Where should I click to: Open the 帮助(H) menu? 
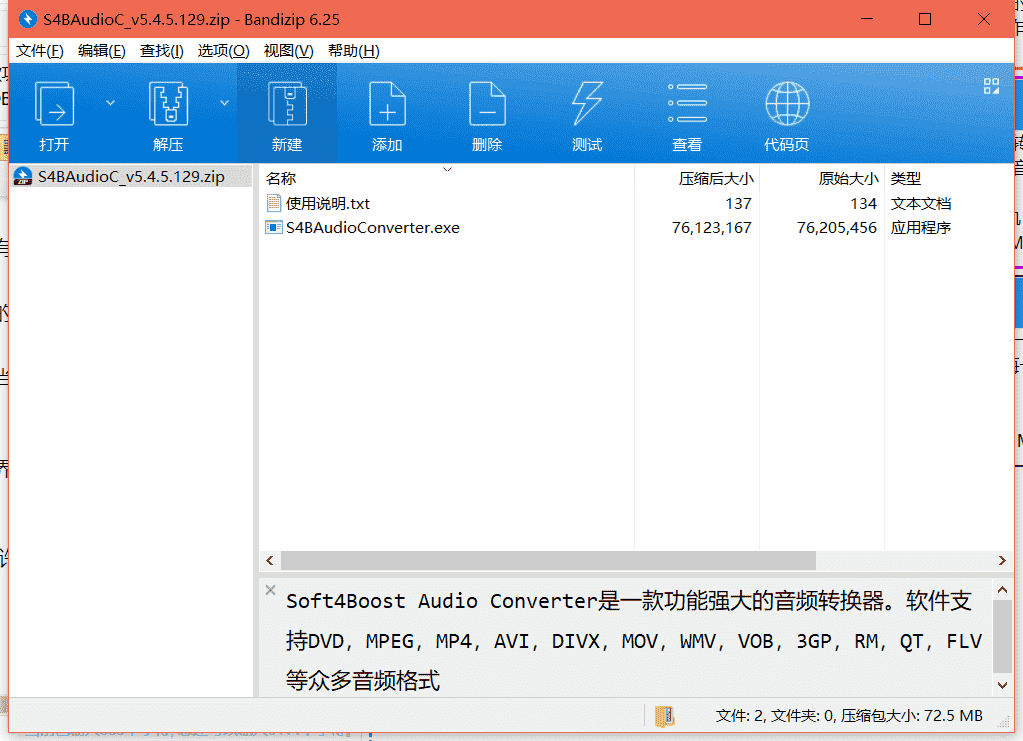click(x=354, y=51)
